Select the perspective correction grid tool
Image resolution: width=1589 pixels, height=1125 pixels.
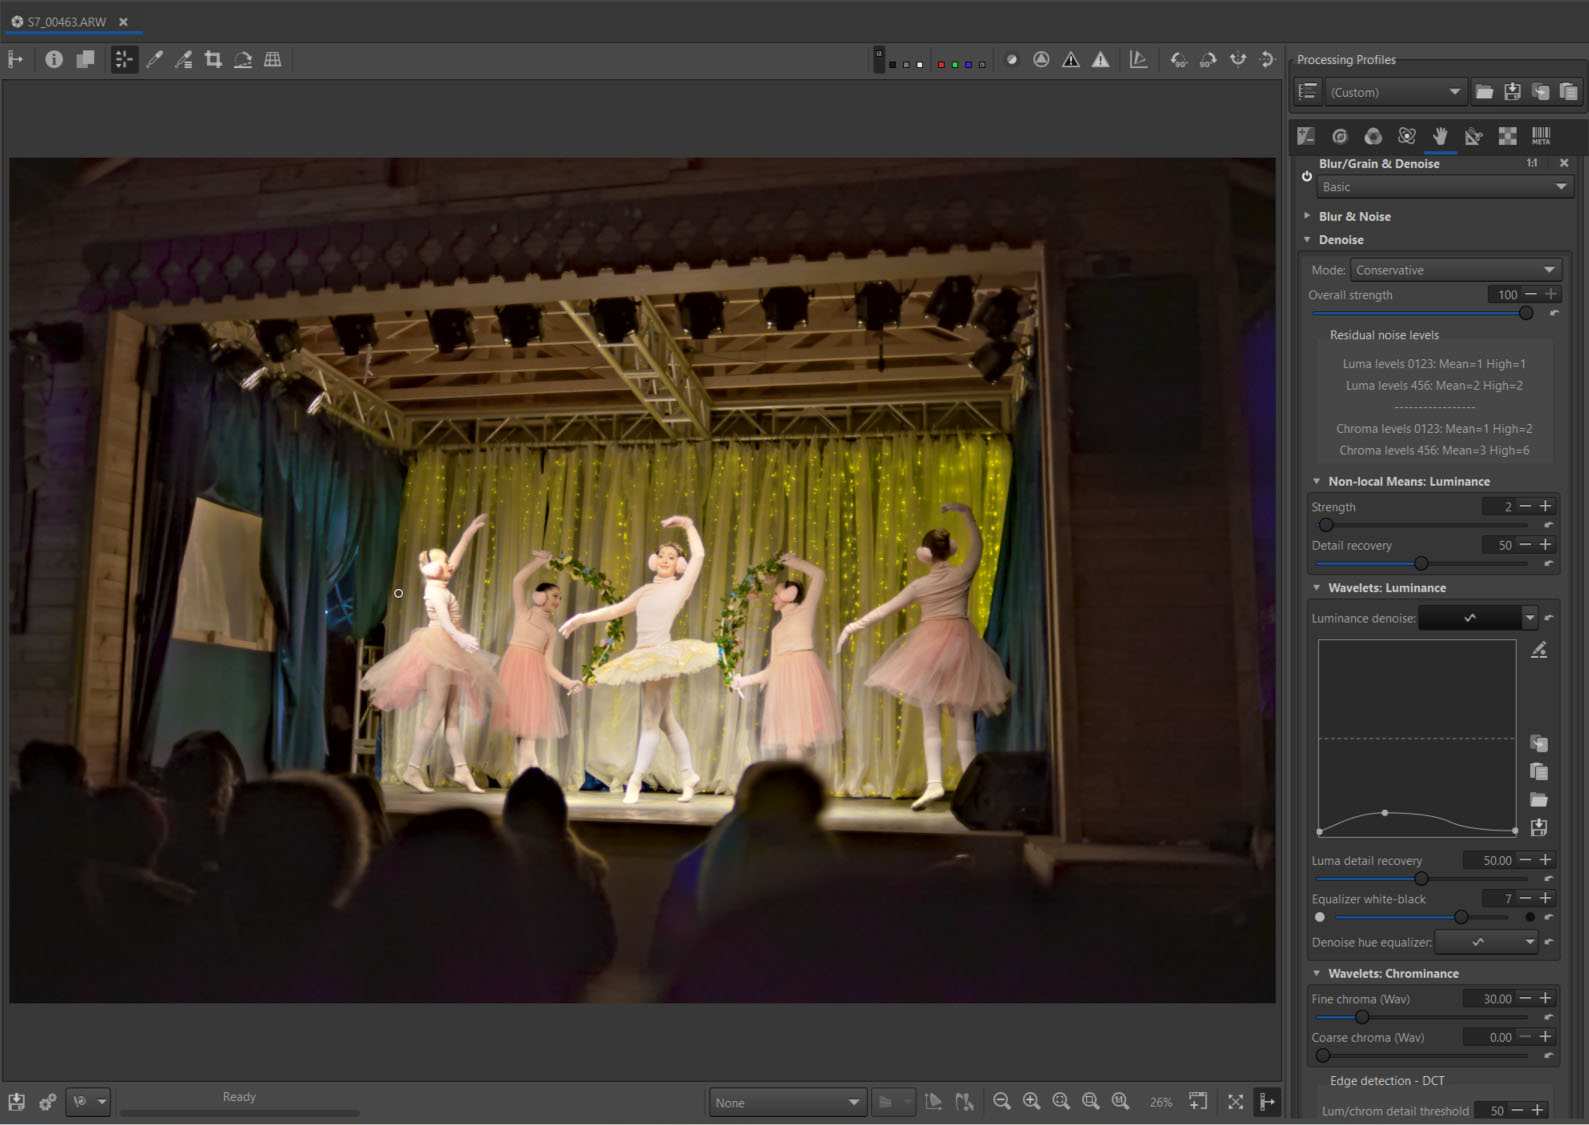coord(272,60)
